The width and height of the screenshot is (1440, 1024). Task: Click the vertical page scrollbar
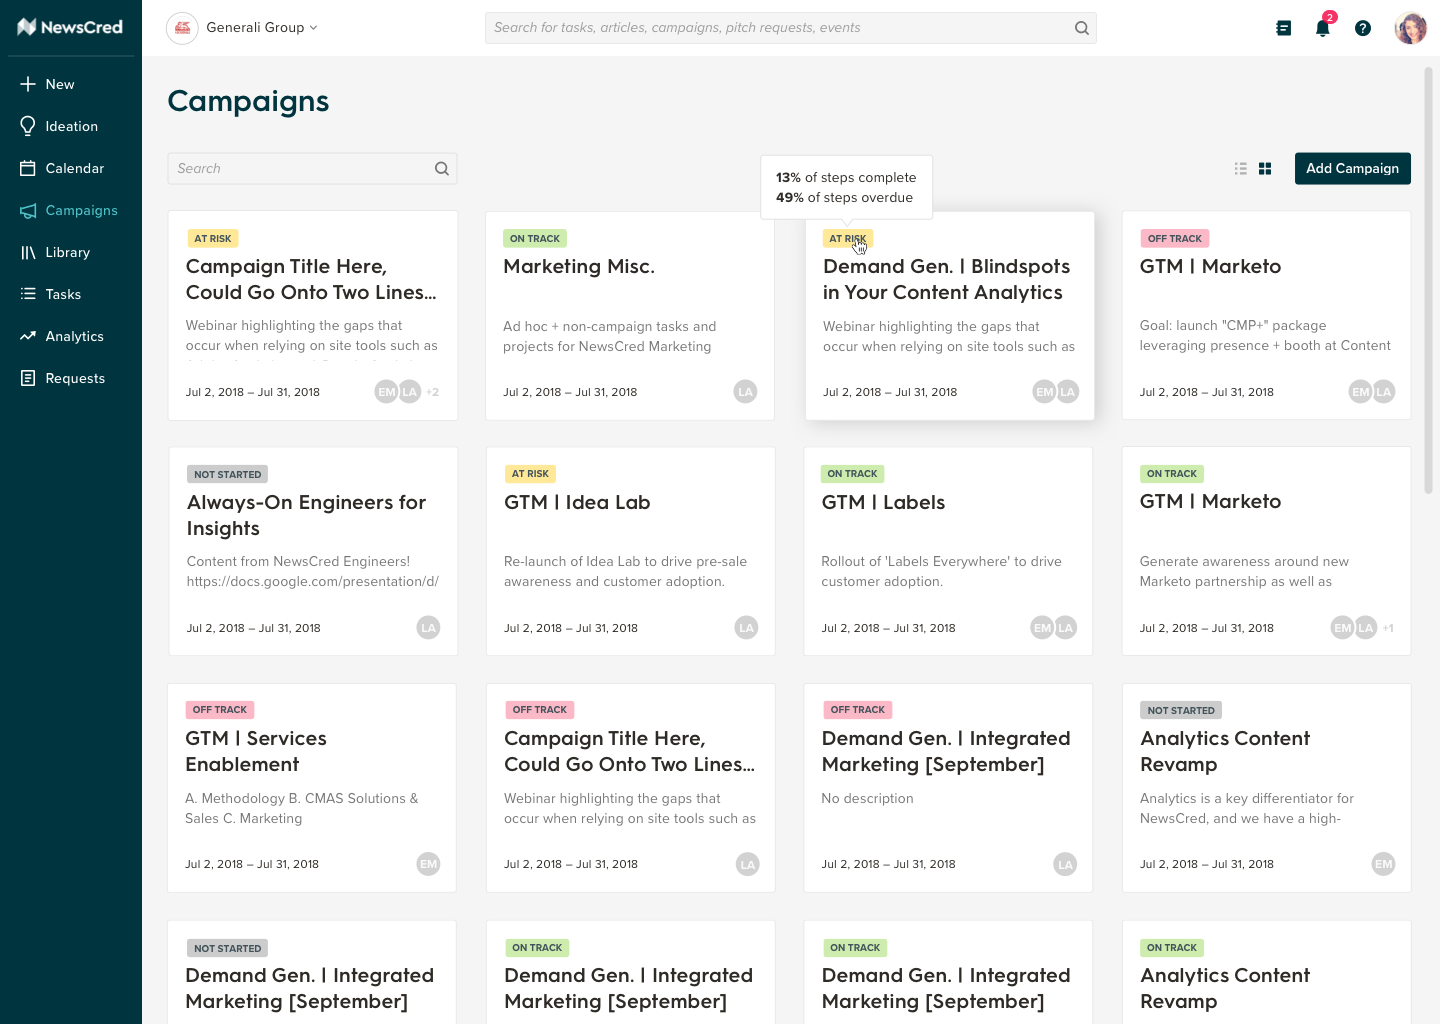pyautogui.click(x=1428, y=280)
